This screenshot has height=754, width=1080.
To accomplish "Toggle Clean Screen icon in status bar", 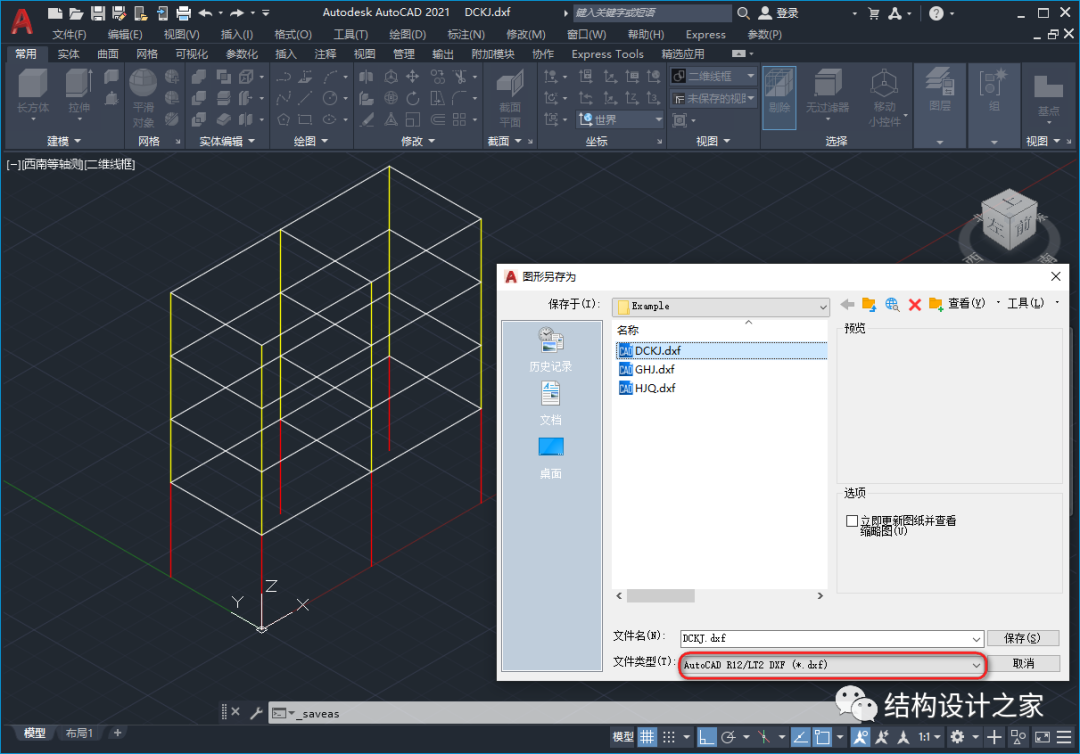I will [x=1043, y=737].
